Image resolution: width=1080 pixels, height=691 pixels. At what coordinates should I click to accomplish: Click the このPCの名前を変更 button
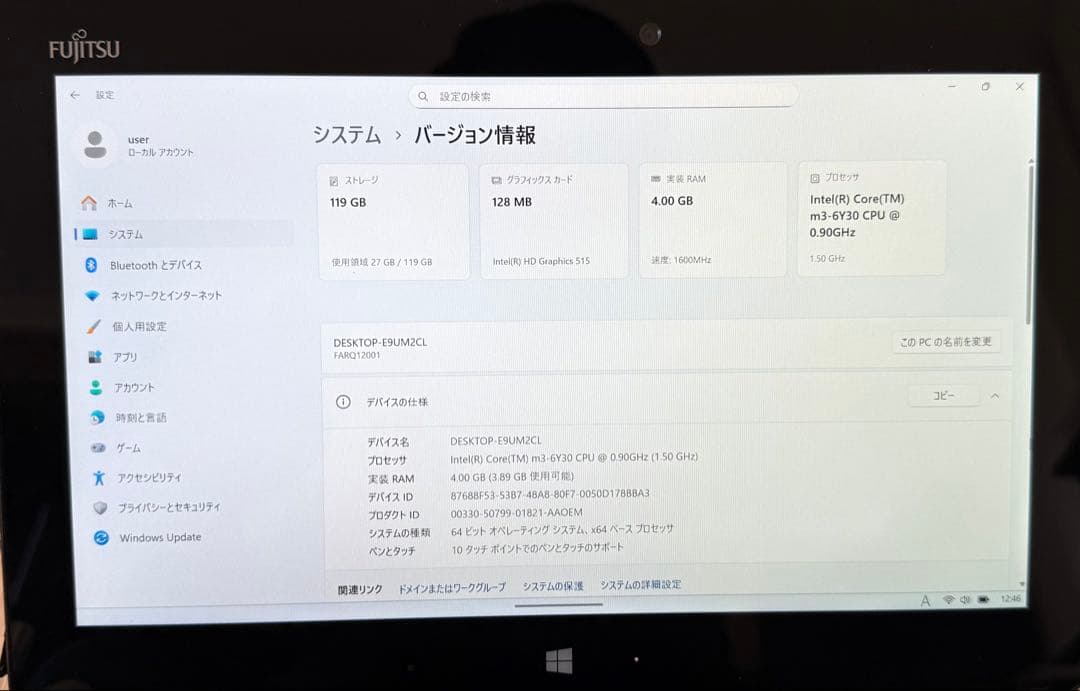[x=945, y=341]
